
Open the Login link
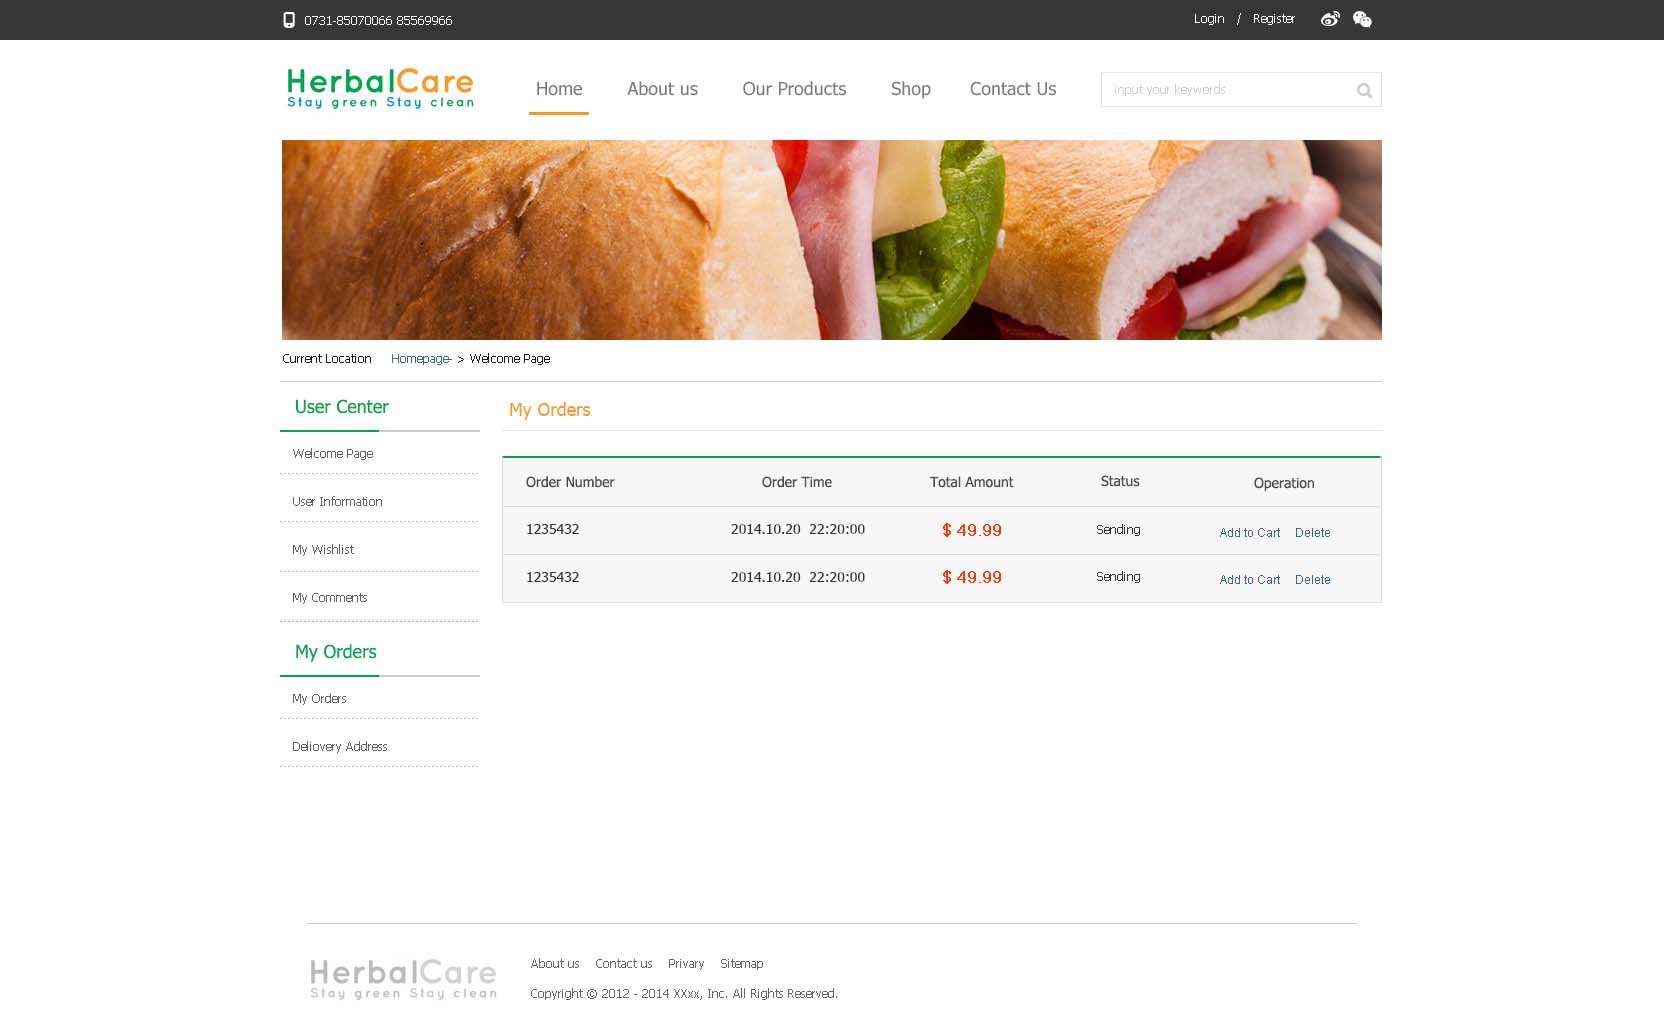point(1208,19)
